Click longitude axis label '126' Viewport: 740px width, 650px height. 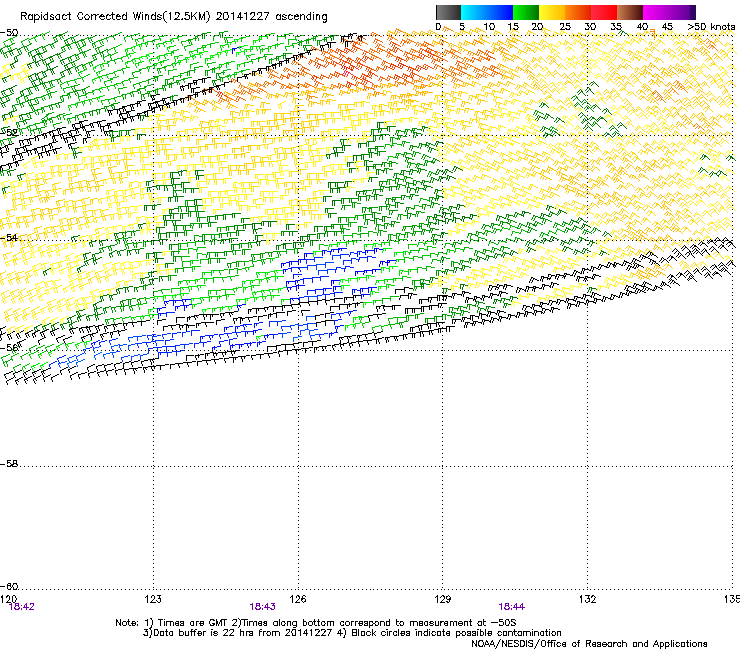[298, 599]
